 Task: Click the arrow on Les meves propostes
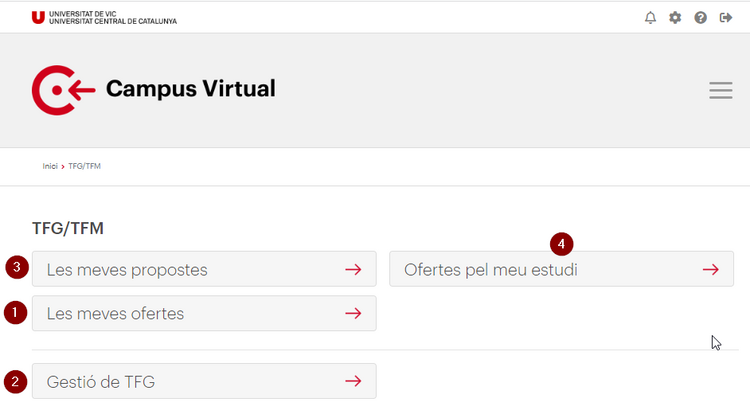(x=353, y=270)
